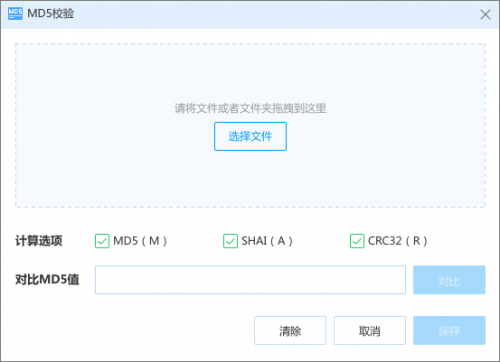Toggle the CRC32 (R) checkbox

[x=357, y=241]
